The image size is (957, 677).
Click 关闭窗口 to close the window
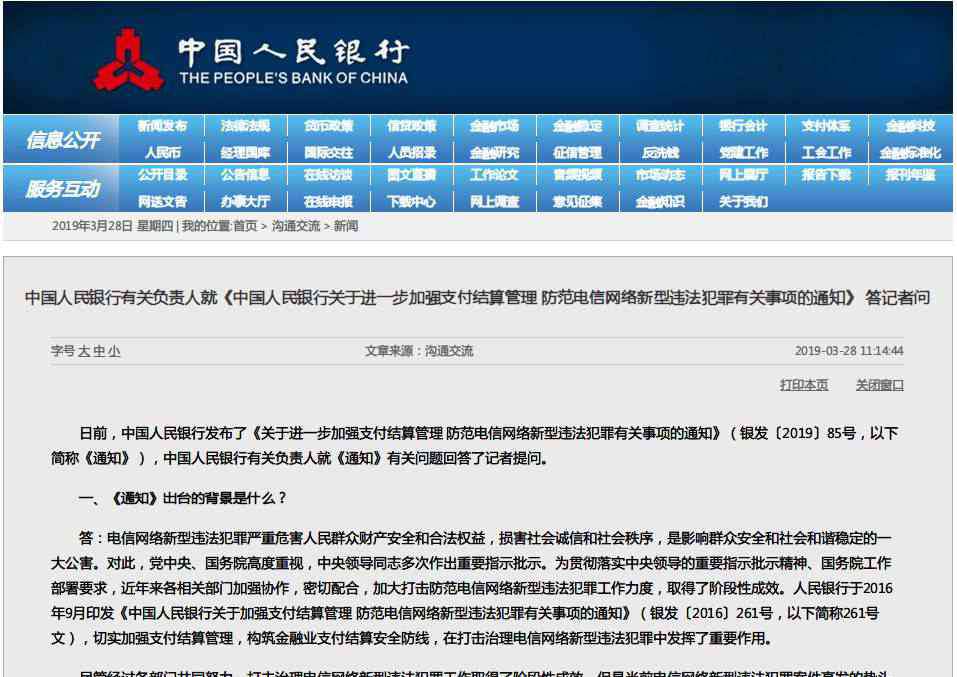click(x=879, y=385)
